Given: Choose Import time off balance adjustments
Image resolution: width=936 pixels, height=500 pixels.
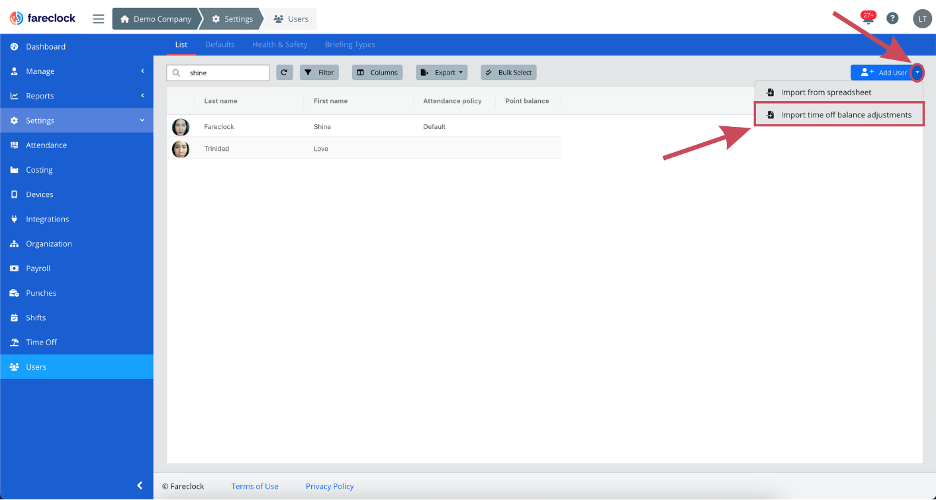Looking at the screenshot, I should click(839, 115).
